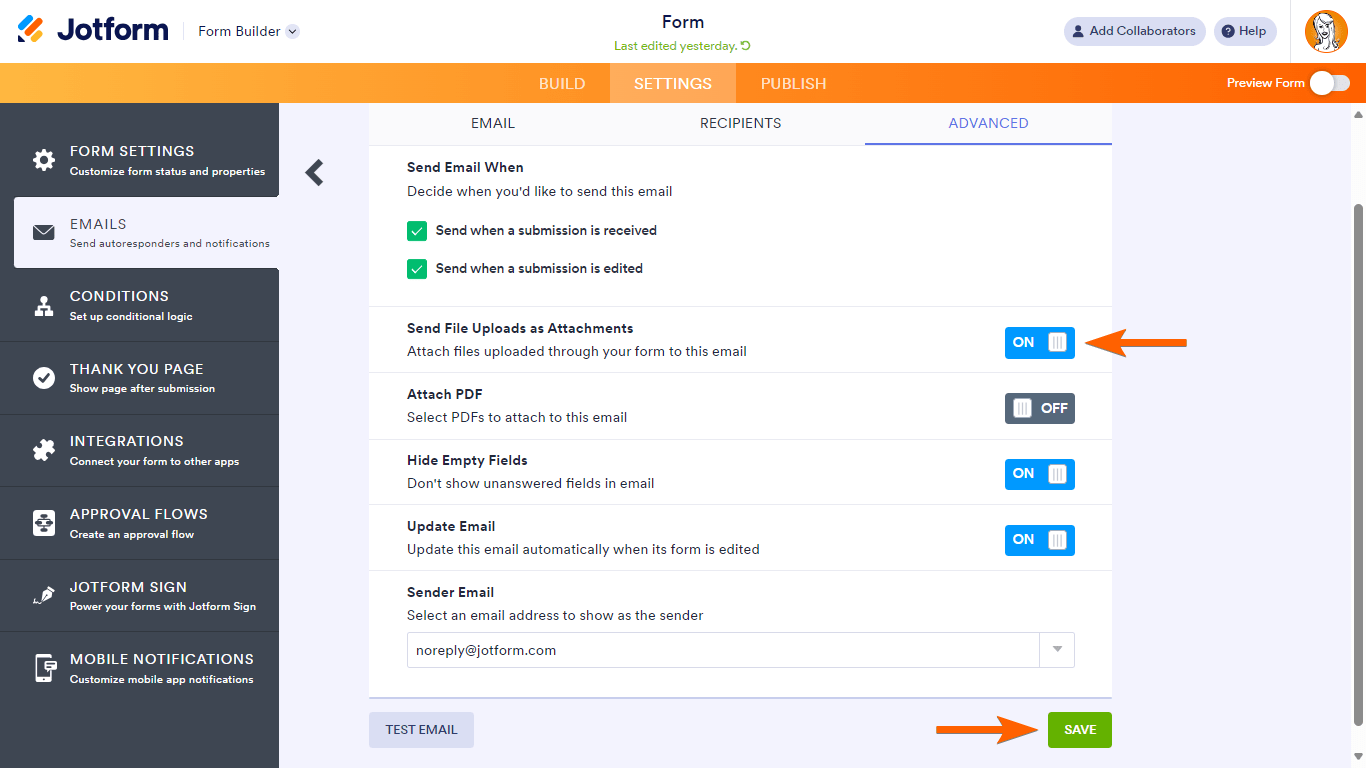1366x768 pixels.
Task: Select the Advanced tab
Action: (989, 124)
